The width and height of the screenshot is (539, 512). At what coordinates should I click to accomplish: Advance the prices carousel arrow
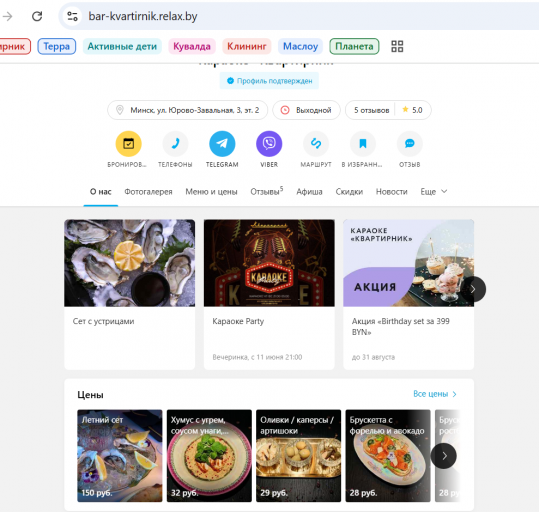coord(443,456)
